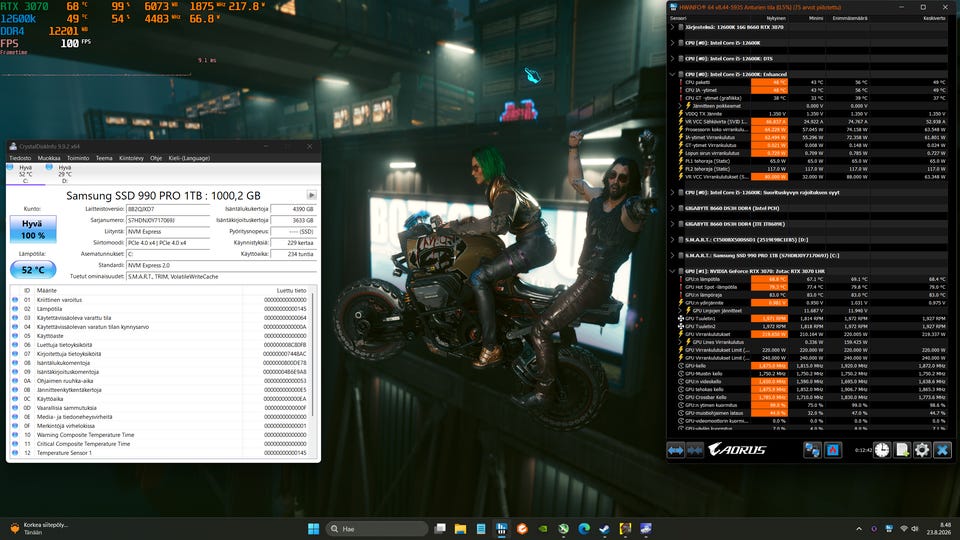The image size is (960, 540).
Task: Open NVIDIA app icon on taskbar
Action: [542, 528]
